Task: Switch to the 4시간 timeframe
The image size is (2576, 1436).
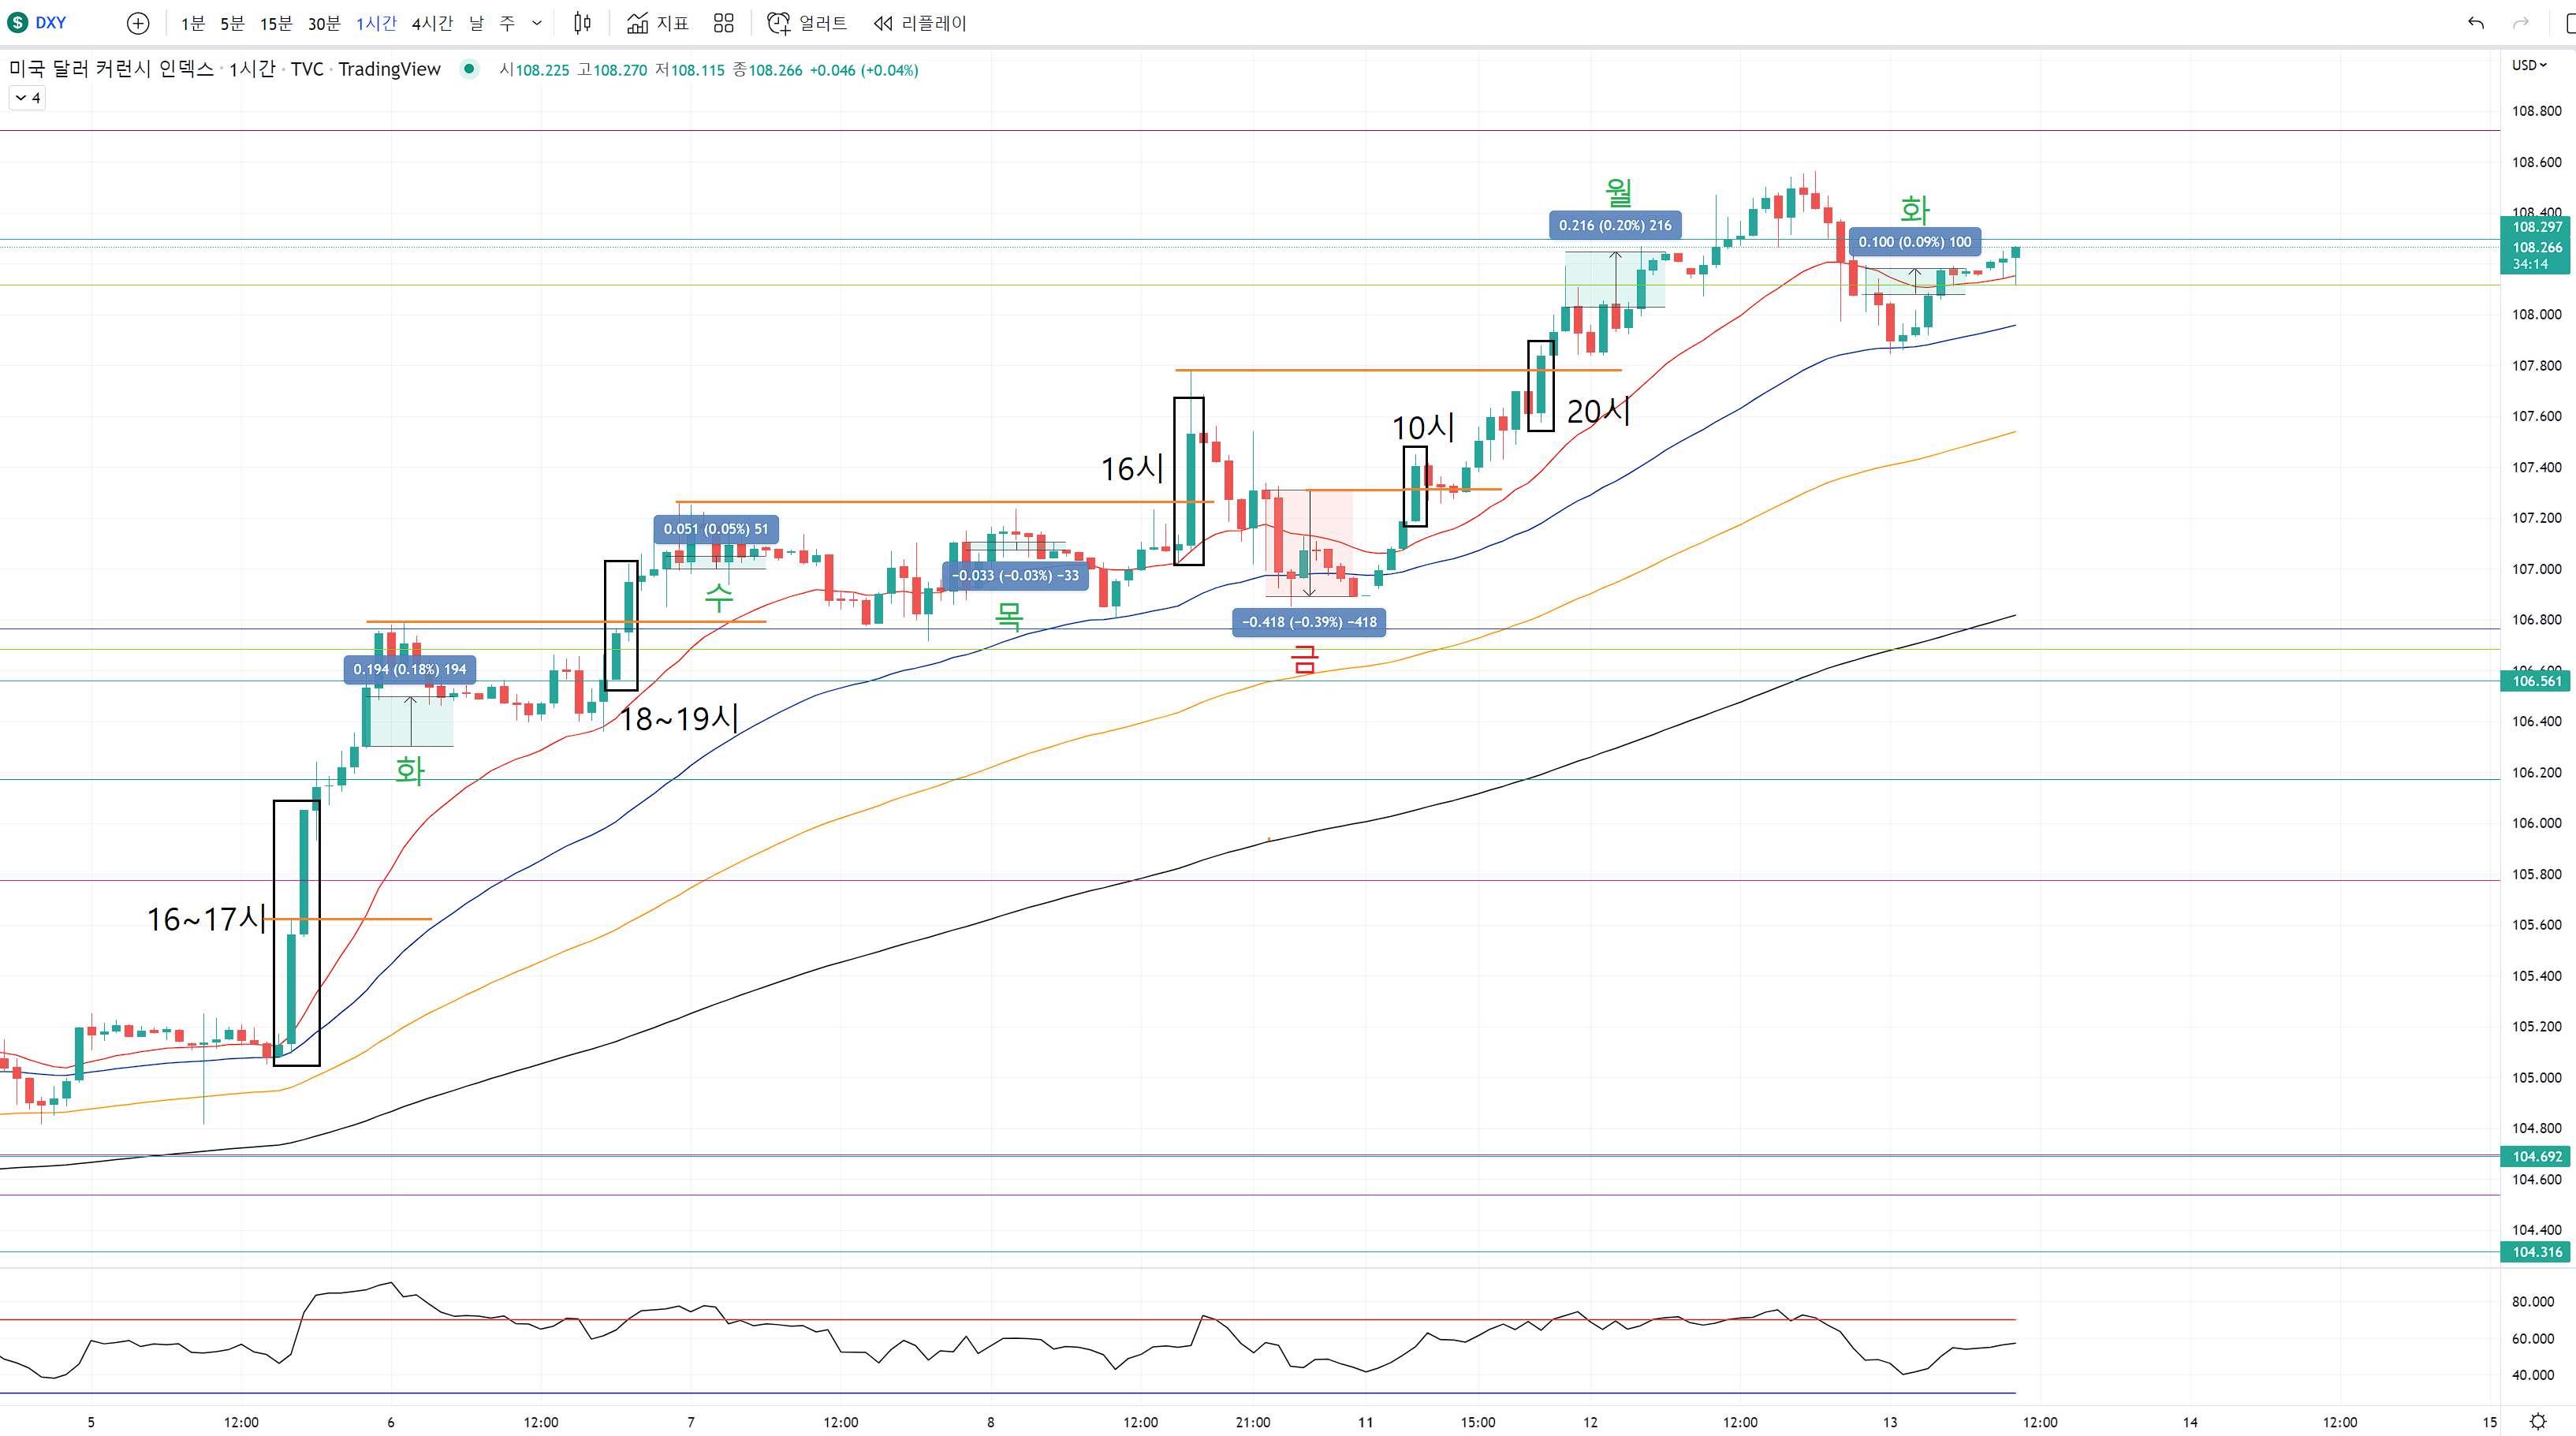Action: (x=432, y=23)
